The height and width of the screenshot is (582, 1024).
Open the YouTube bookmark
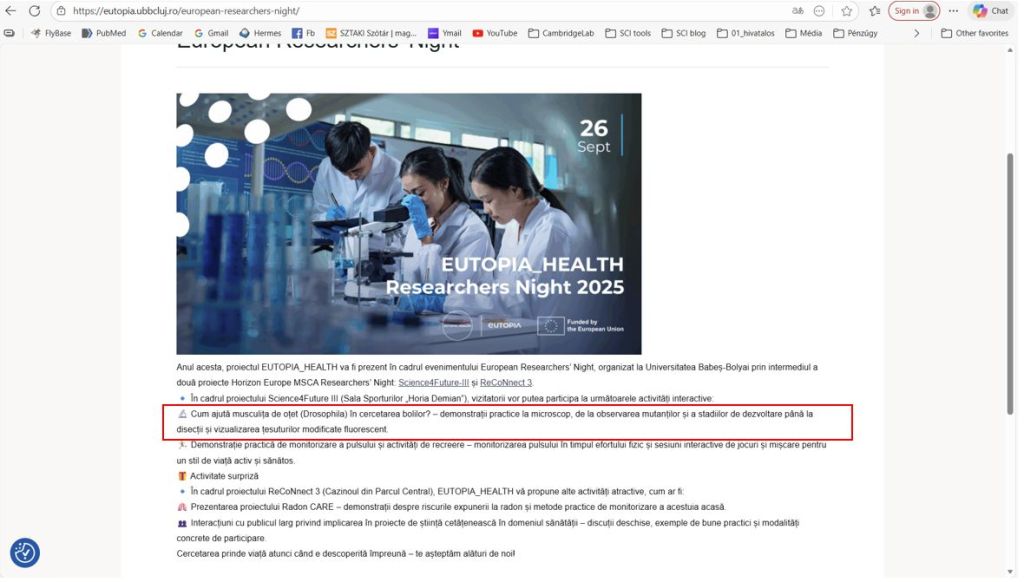tap(495, 33)
